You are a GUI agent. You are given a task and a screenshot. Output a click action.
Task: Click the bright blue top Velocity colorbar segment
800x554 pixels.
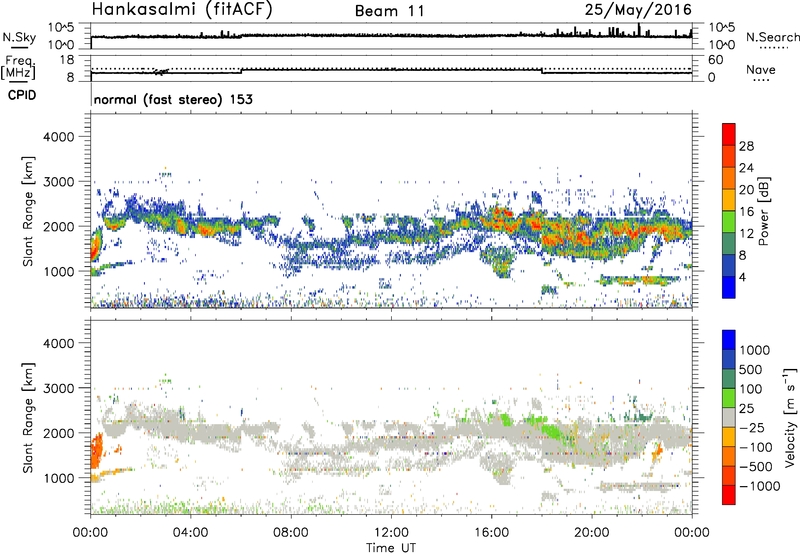[729, 340]
